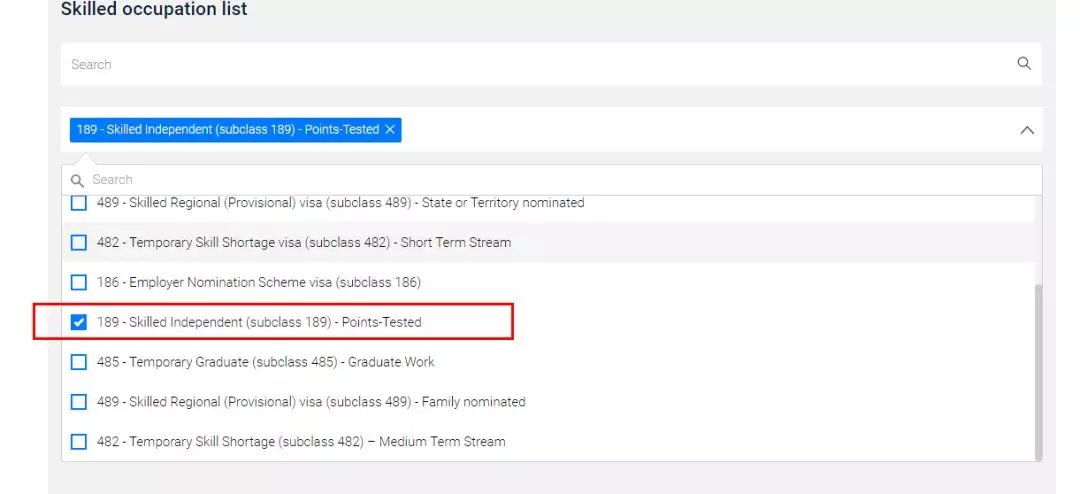Select 485 Temporary Graduate checkbox
Screen dimensions: 1080x494
tap(79, 362)
